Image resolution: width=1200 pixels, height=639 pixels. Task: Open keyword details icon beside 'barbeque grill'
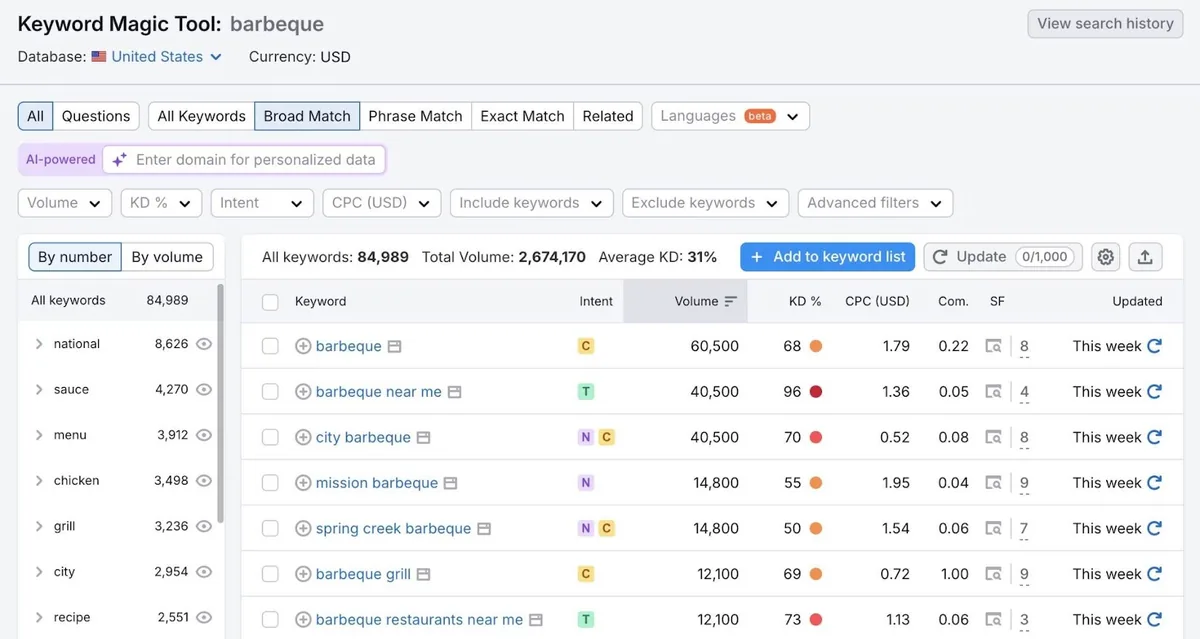[423, 574]
